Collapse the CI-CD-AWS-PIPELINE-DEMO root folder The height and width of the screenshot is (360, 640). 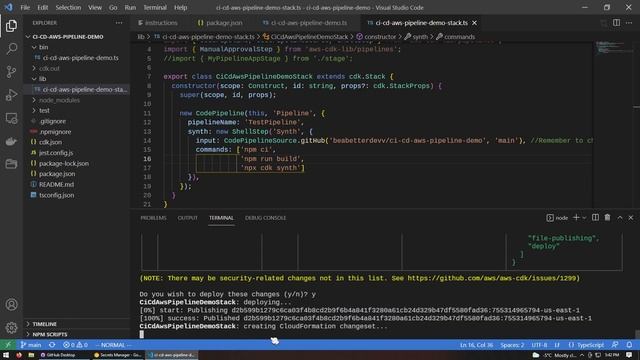coord(76,37)
